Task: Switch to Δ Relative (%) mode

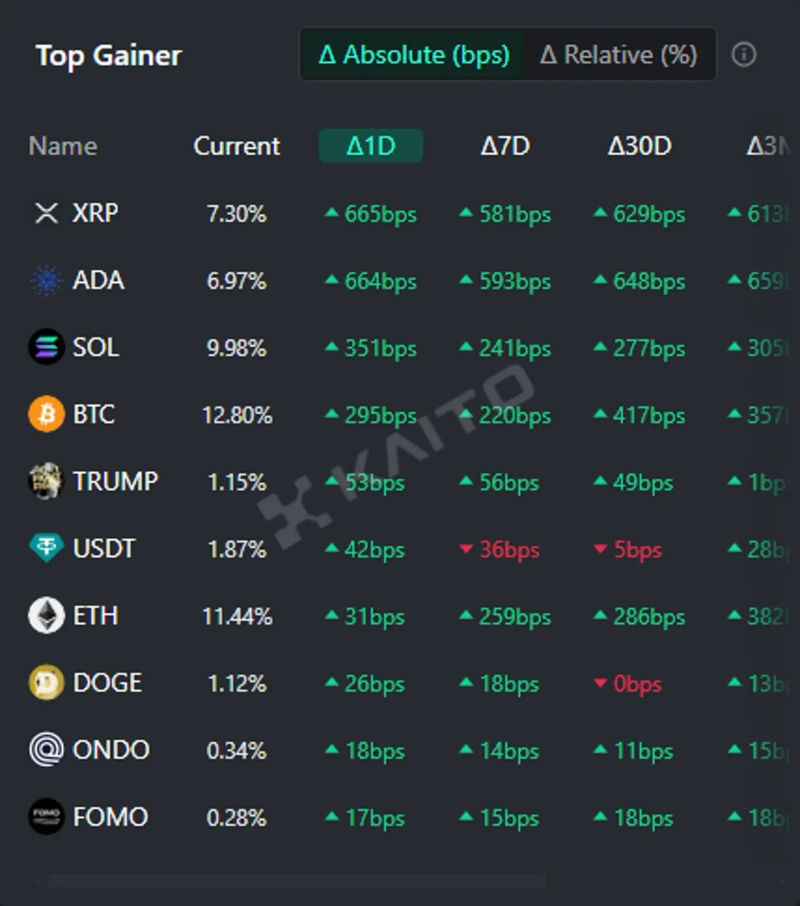Action: (618, 55)
